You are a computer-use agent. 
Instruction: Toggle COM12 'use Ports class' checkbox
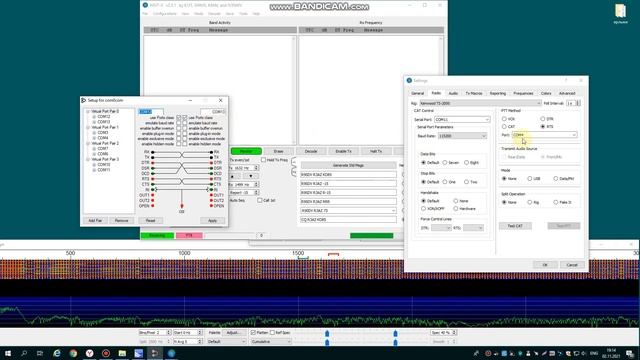coord(178,118)
